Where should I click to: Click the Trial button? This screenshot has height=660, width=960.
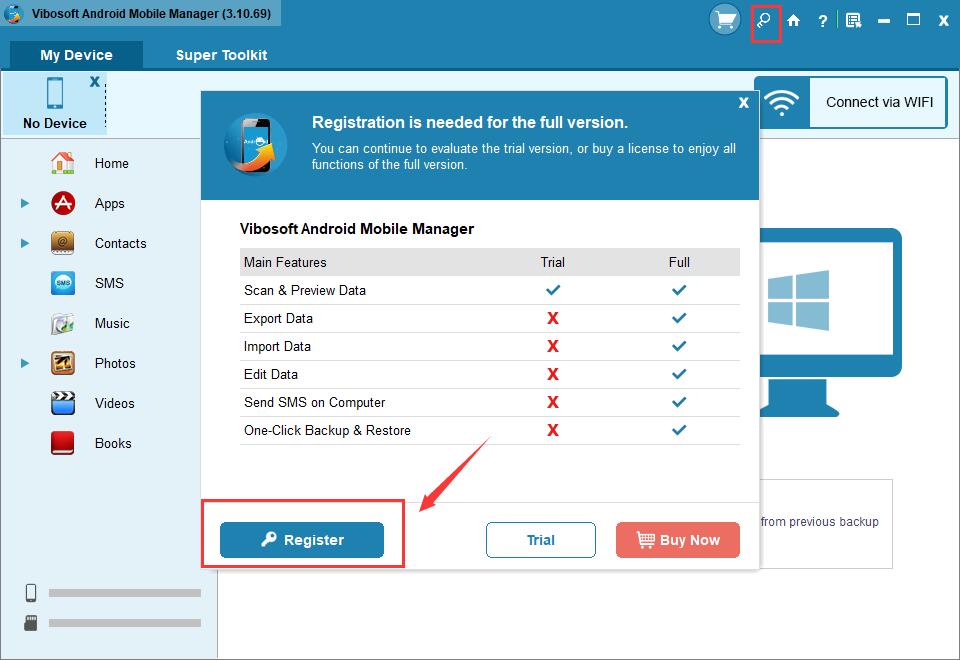click(541, 540)
